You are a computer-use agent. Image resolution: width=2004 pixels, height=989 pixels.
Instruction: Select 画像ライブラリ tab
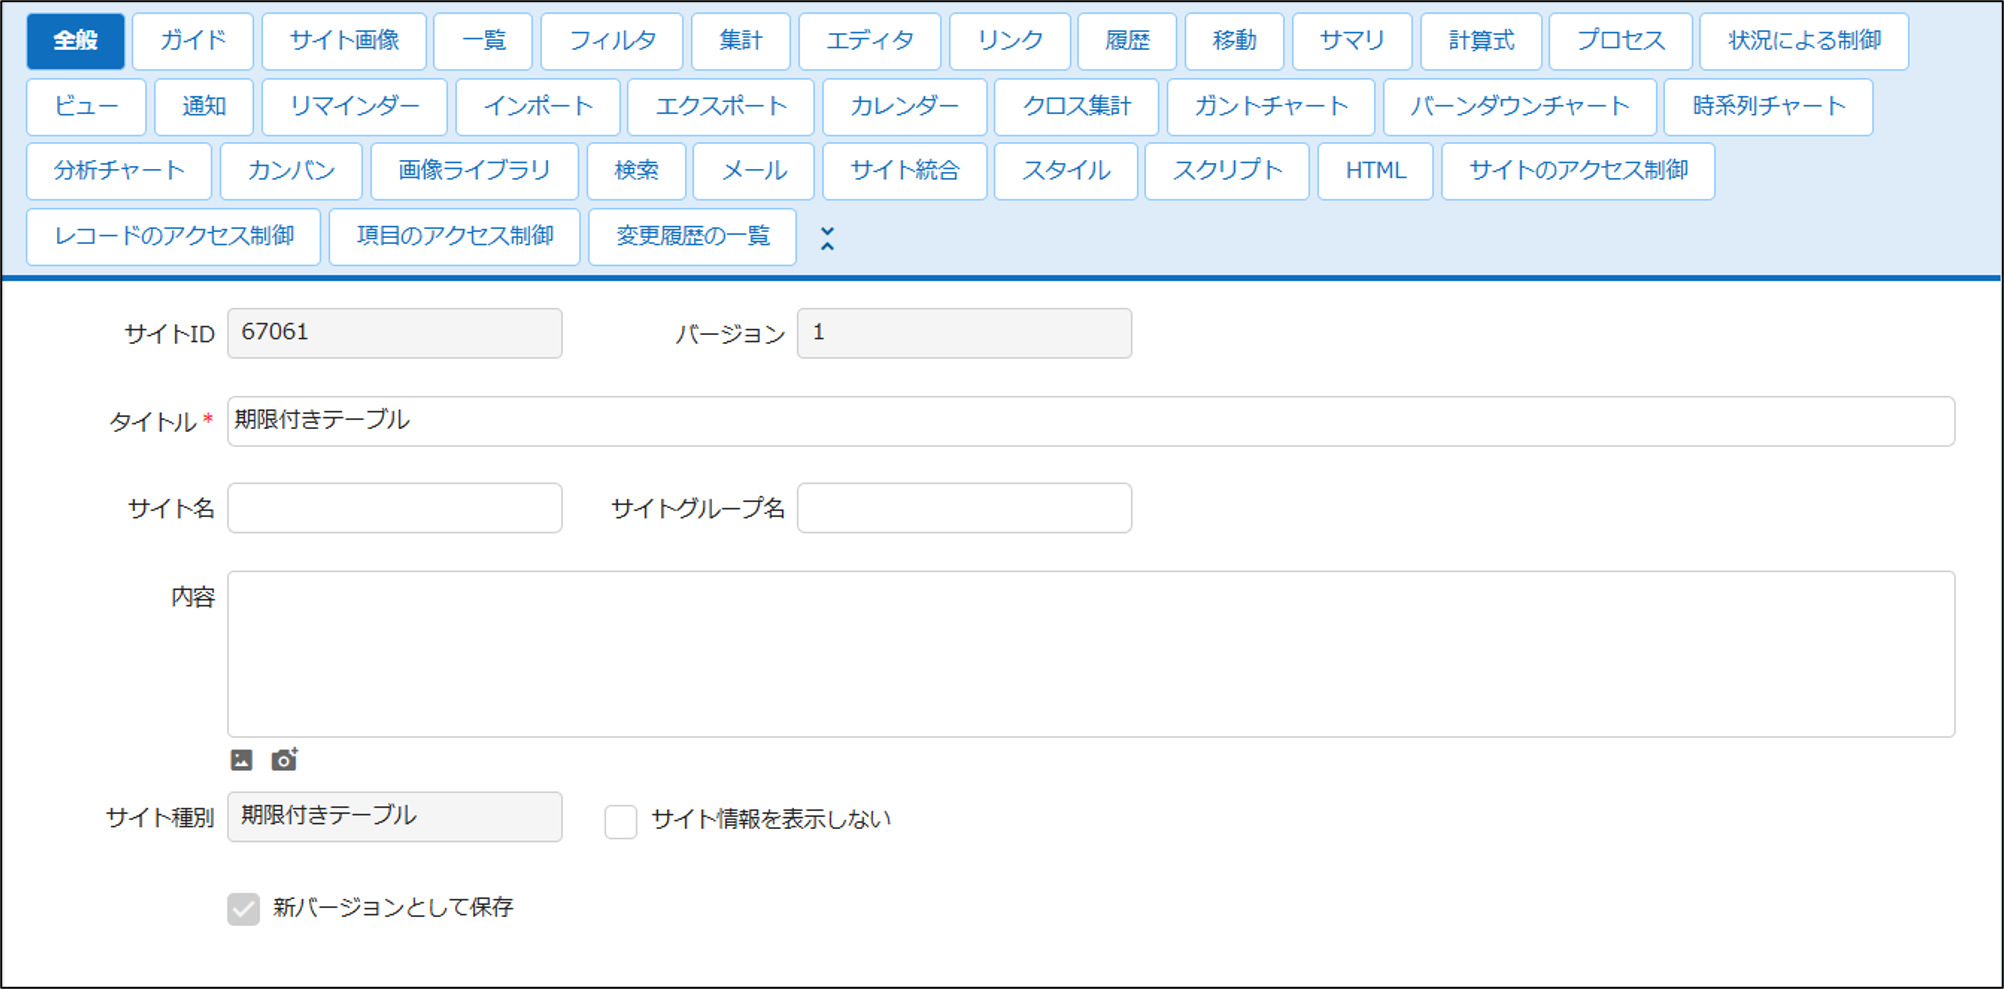pos(475,172)
